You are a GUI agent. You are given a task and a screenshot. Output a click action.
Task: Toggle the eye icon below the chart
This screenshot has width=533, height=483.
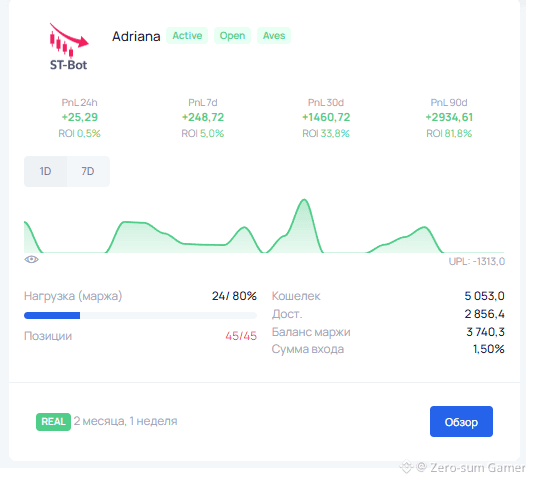pos(32,260)
